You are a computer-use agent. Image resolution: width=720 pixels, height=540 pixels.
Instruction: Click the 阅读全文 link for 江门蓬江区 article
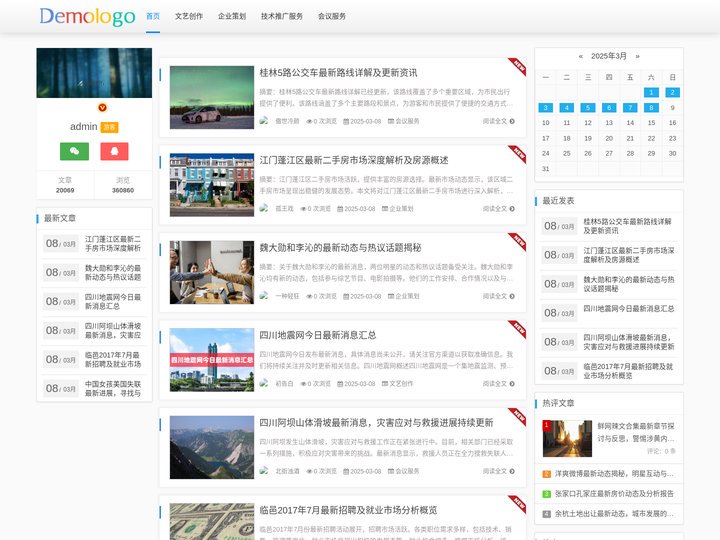point(498,208)
